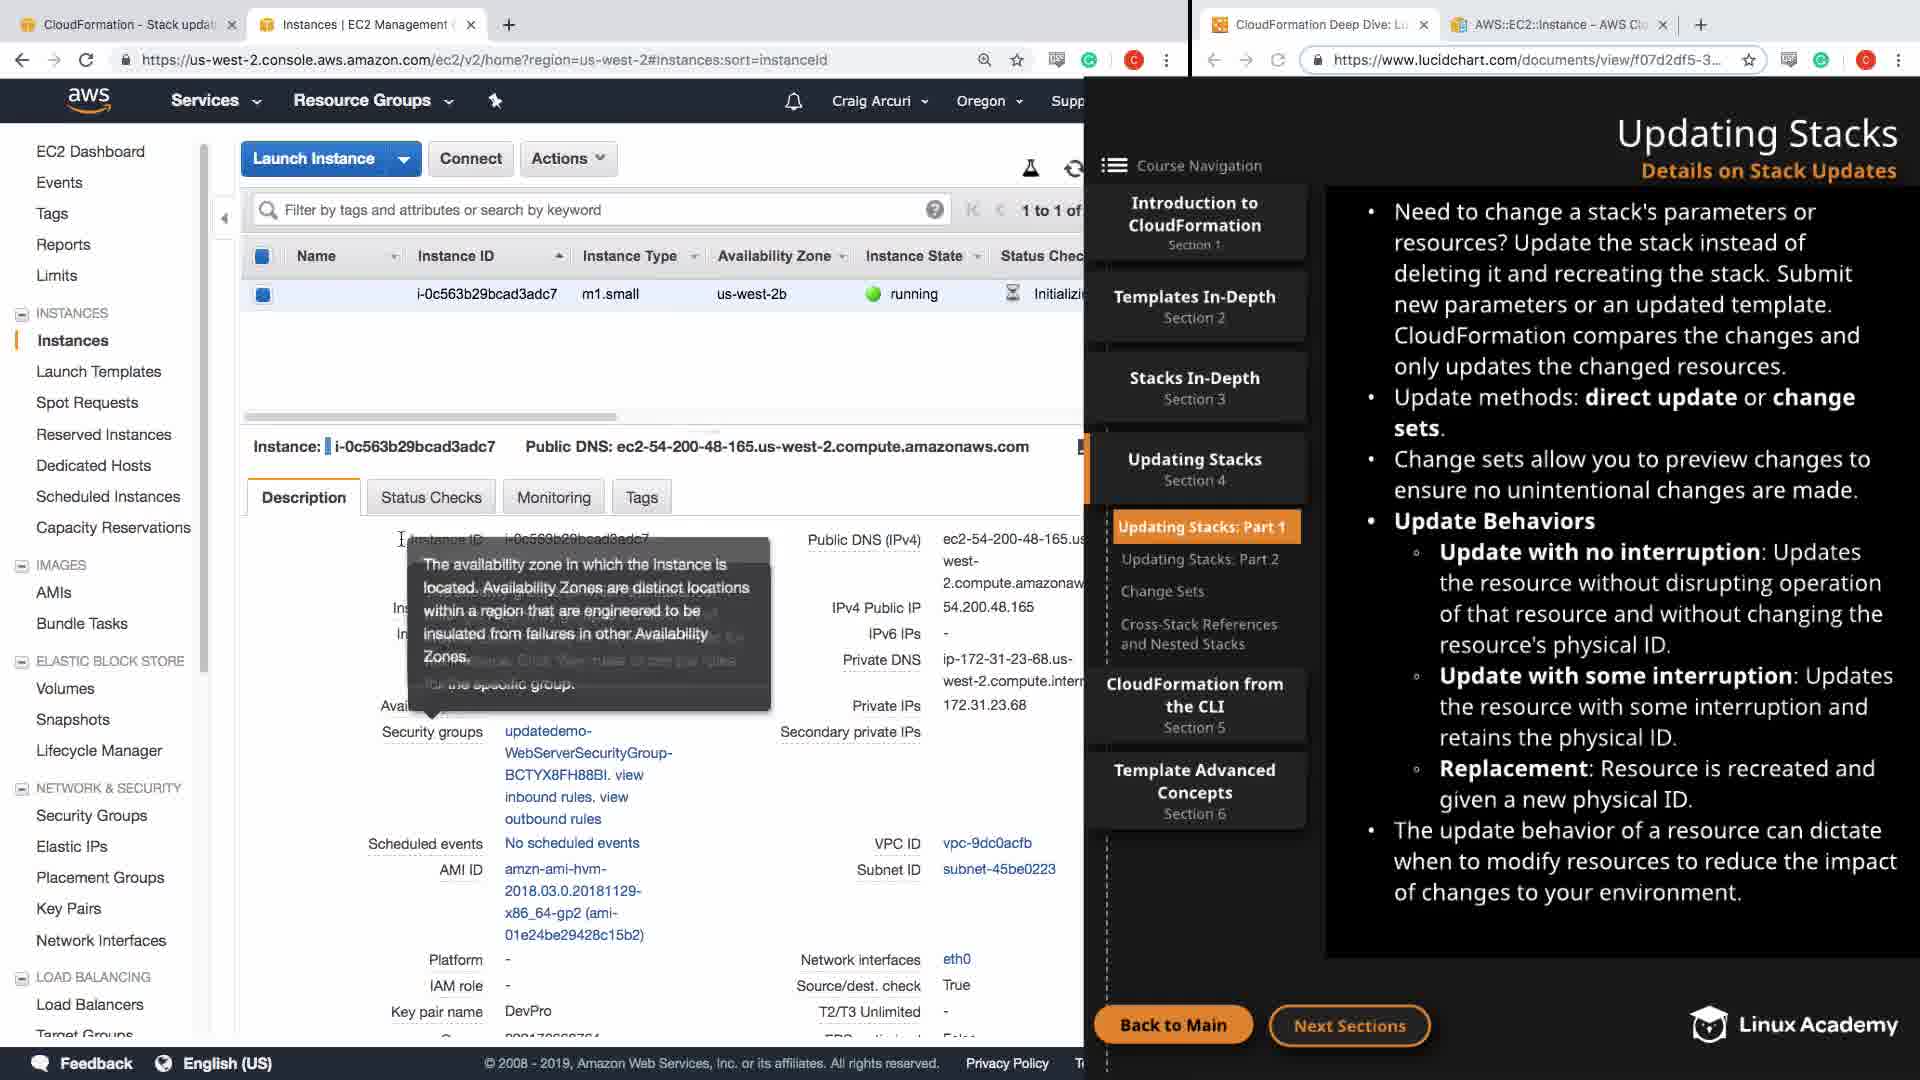
Task: Toggle the select-all instances checkbox
Action: pyautogui.click(x=262, y=256)
